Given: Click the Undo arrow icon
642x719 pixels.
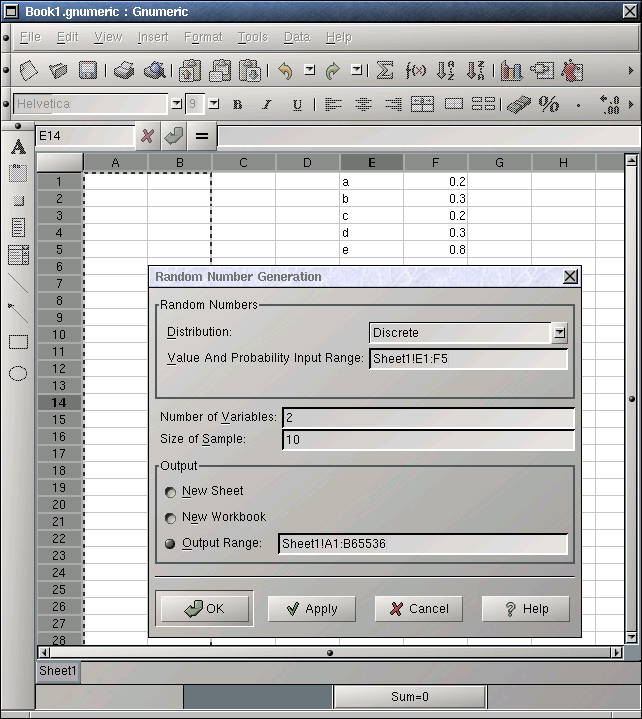Looking at the screenshot, I should click(x=285, y=71).
